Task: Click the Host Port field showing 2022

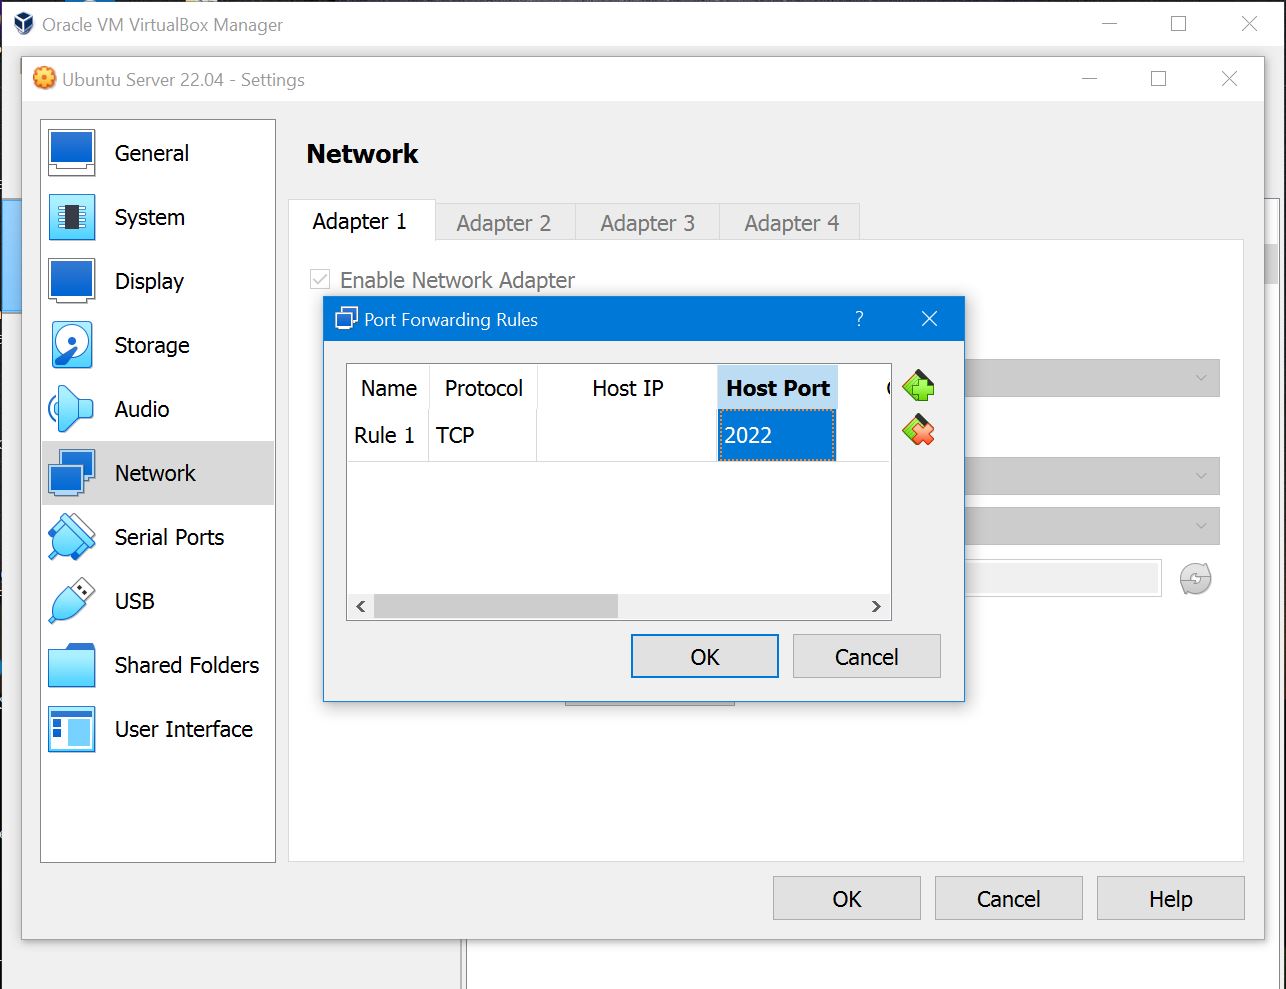Action: point(777,435)
